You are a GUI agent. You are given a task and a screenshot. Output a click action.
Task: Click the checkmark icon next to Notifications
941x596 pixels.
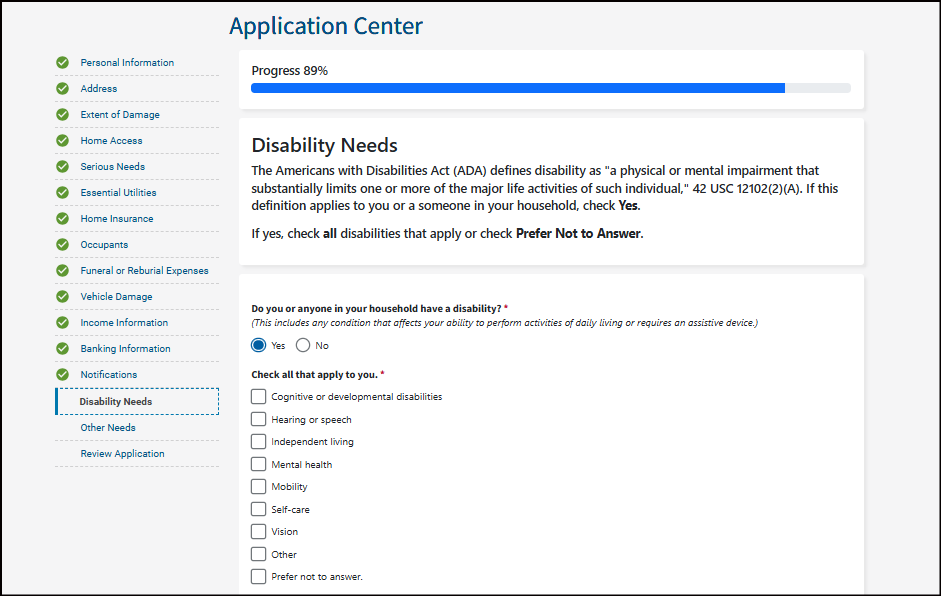[x=63, y=375]
